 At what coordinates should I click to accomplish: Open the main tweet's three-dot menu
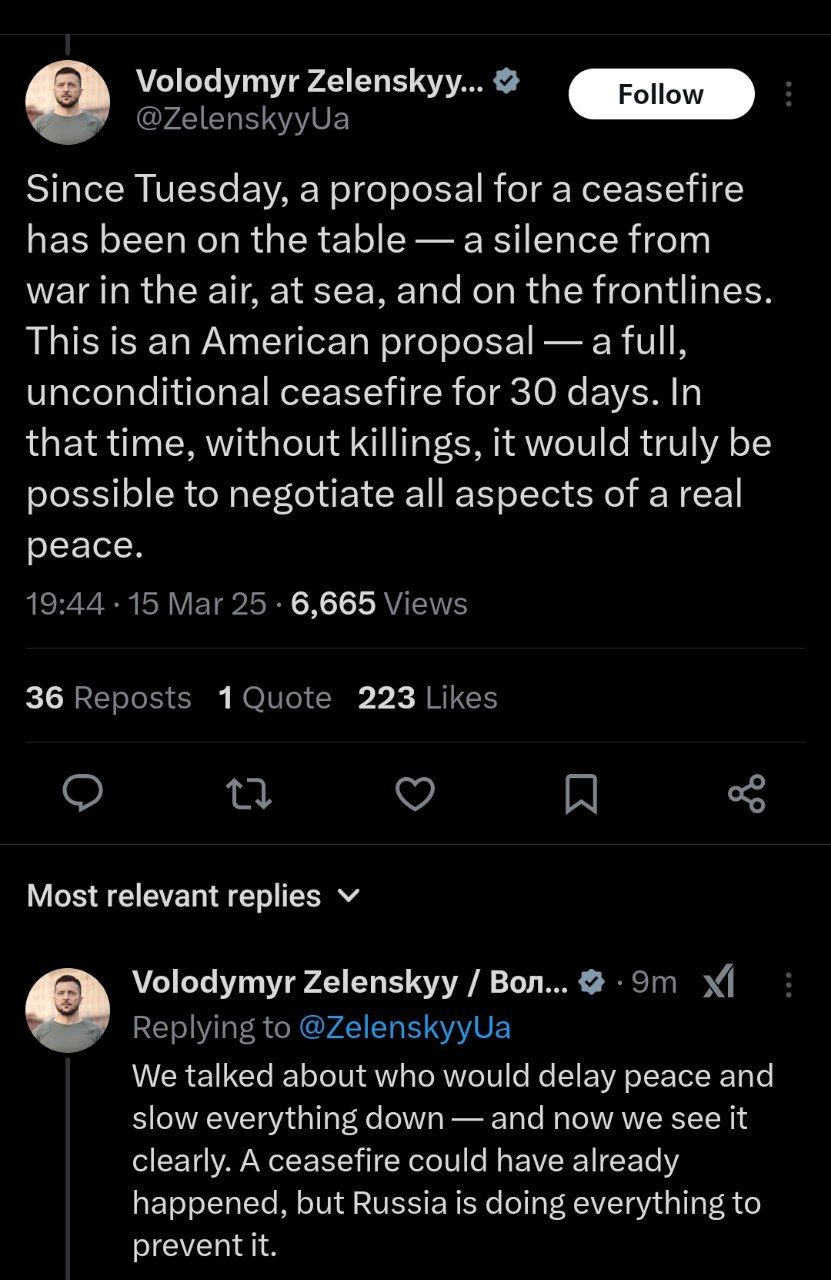789,95
